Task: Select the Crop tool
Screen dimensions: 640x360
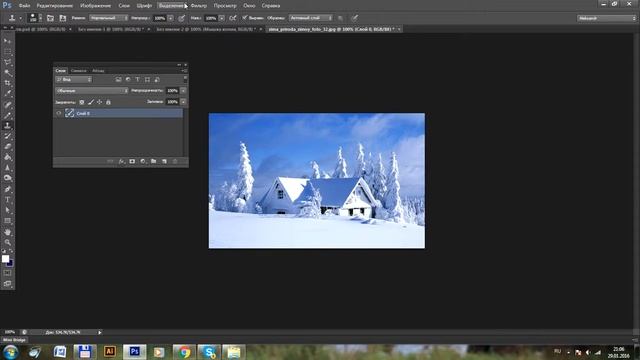Action: tap(7, 83)
